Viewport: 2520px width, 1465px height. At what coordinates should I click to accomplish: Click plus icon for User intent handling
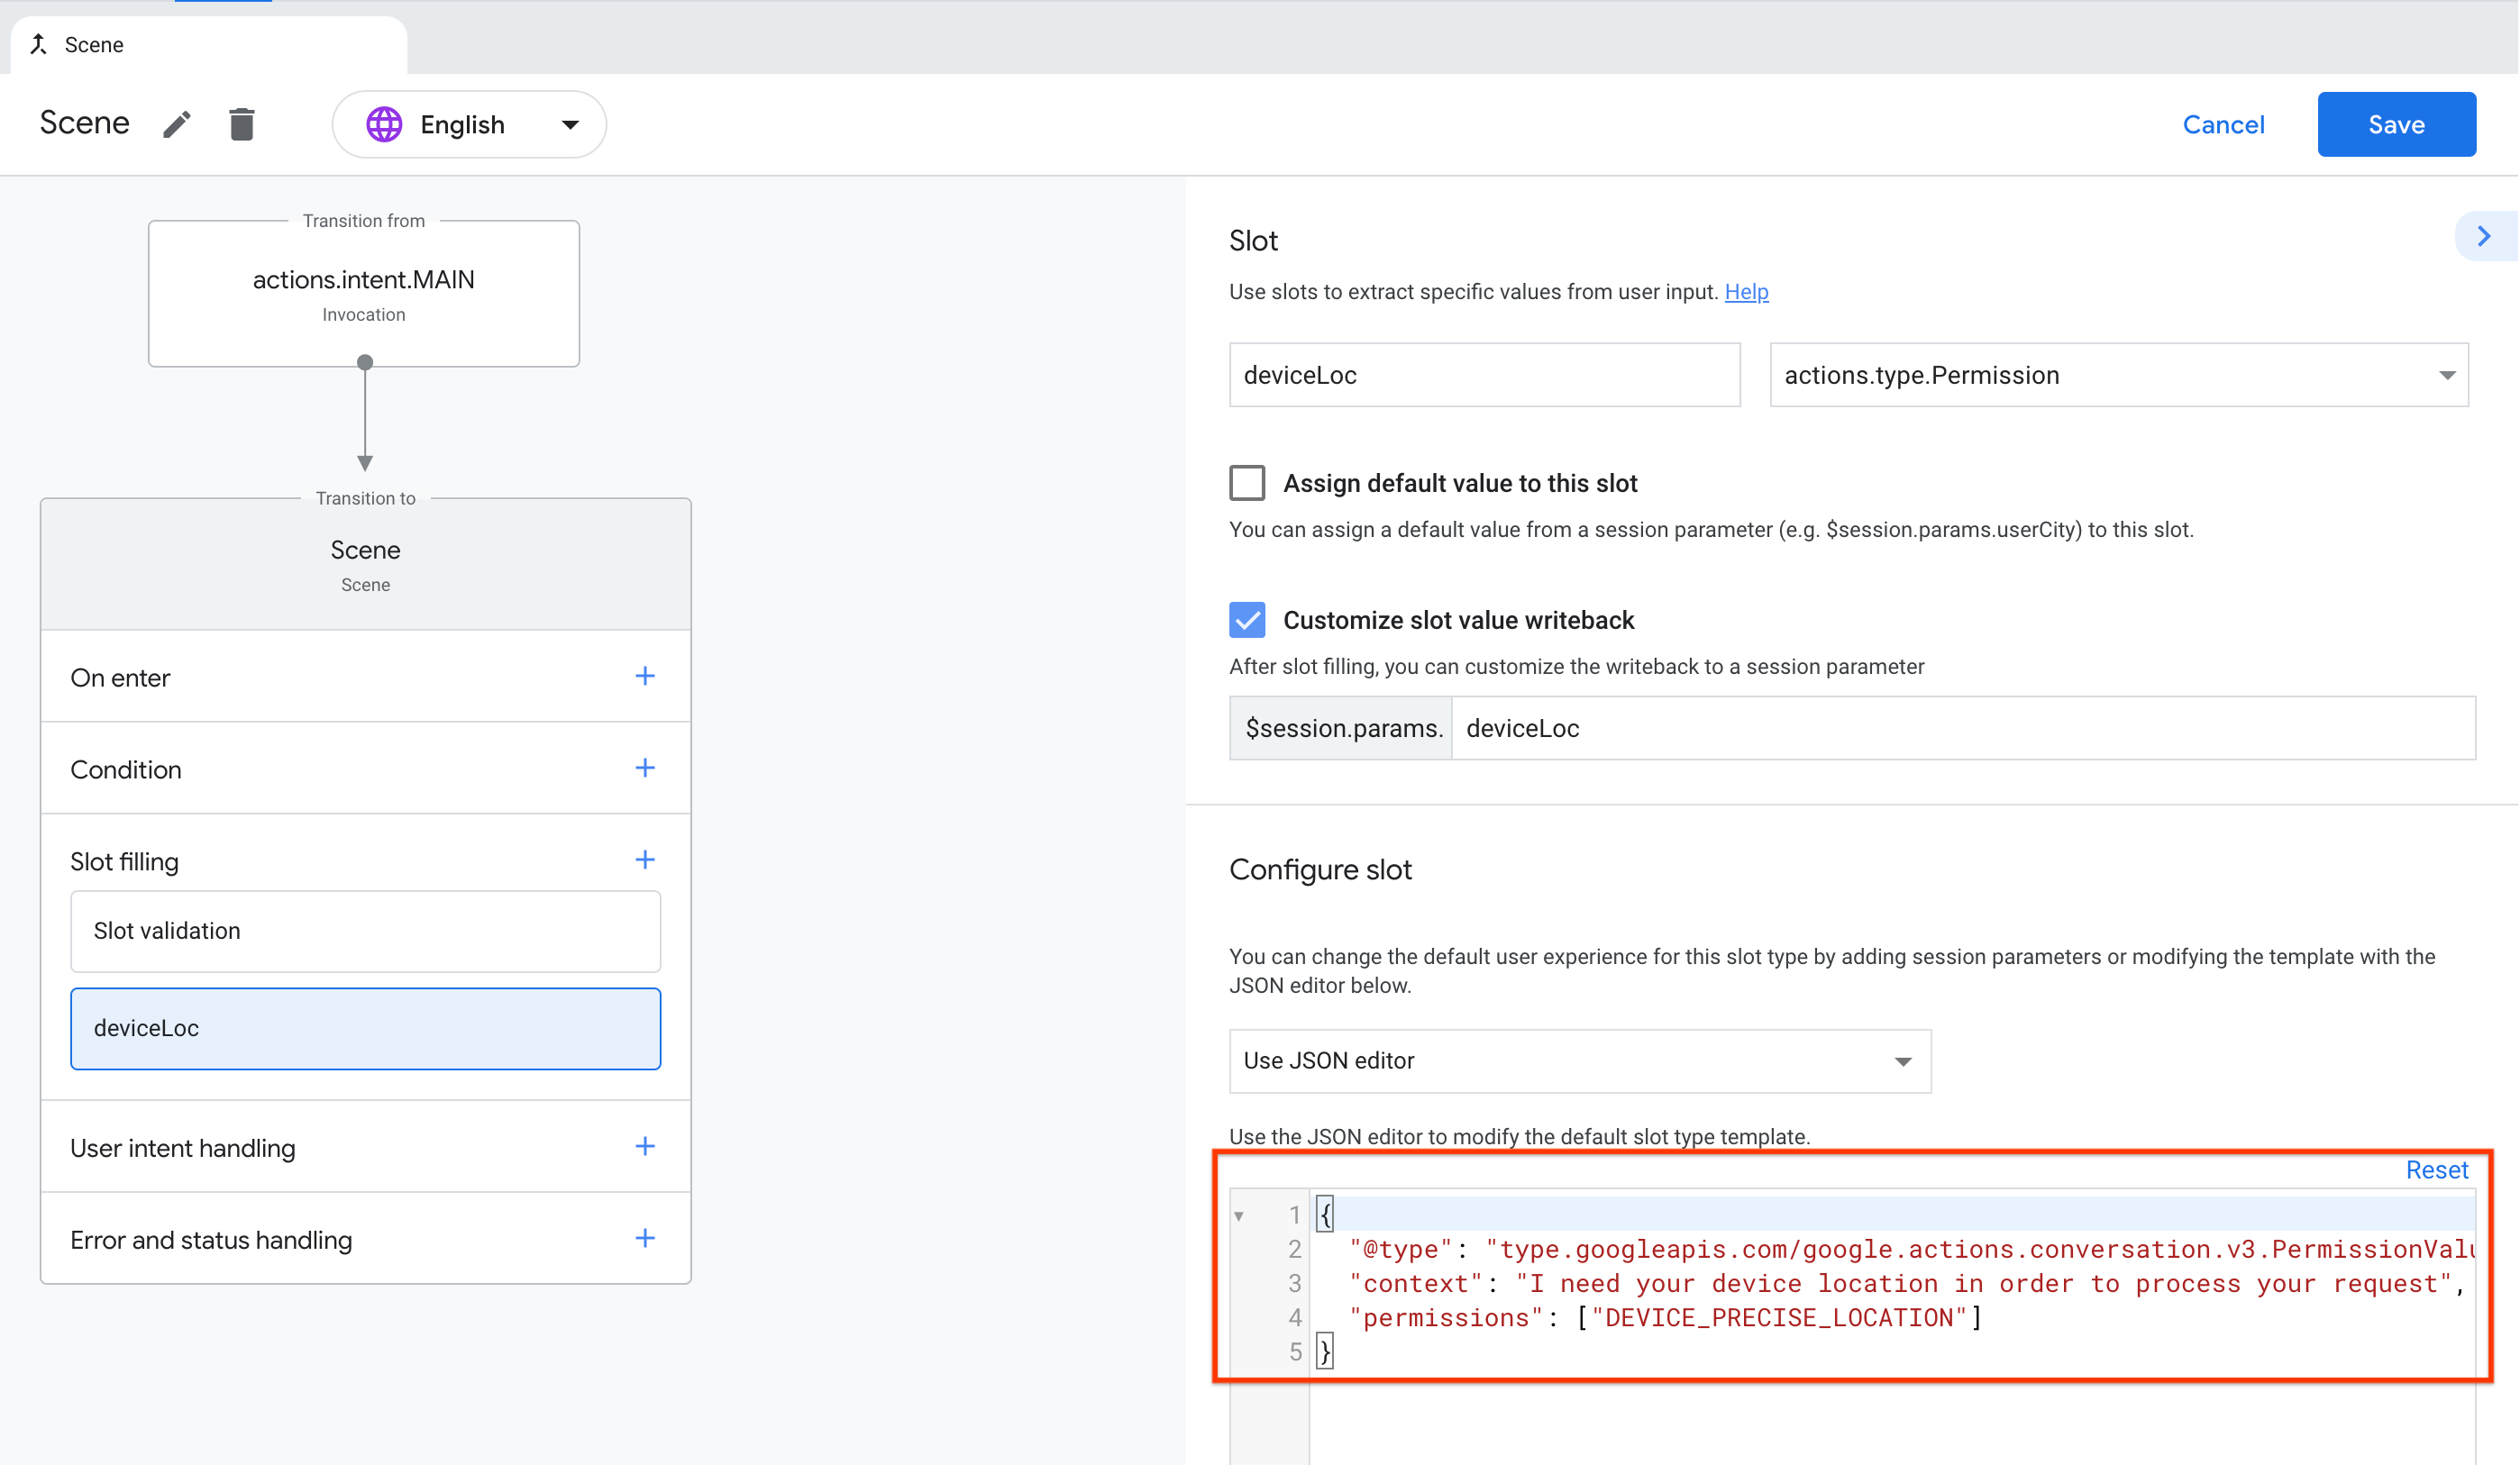coord(645,1146)
